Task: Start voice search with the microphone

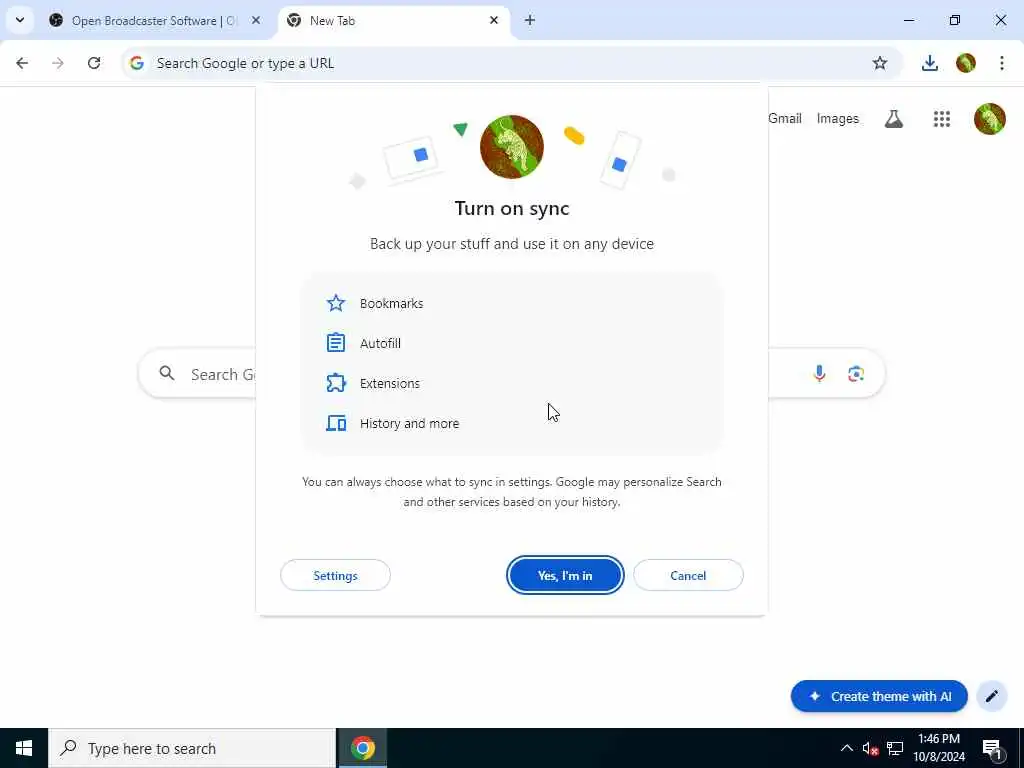Action: (819, 374)
